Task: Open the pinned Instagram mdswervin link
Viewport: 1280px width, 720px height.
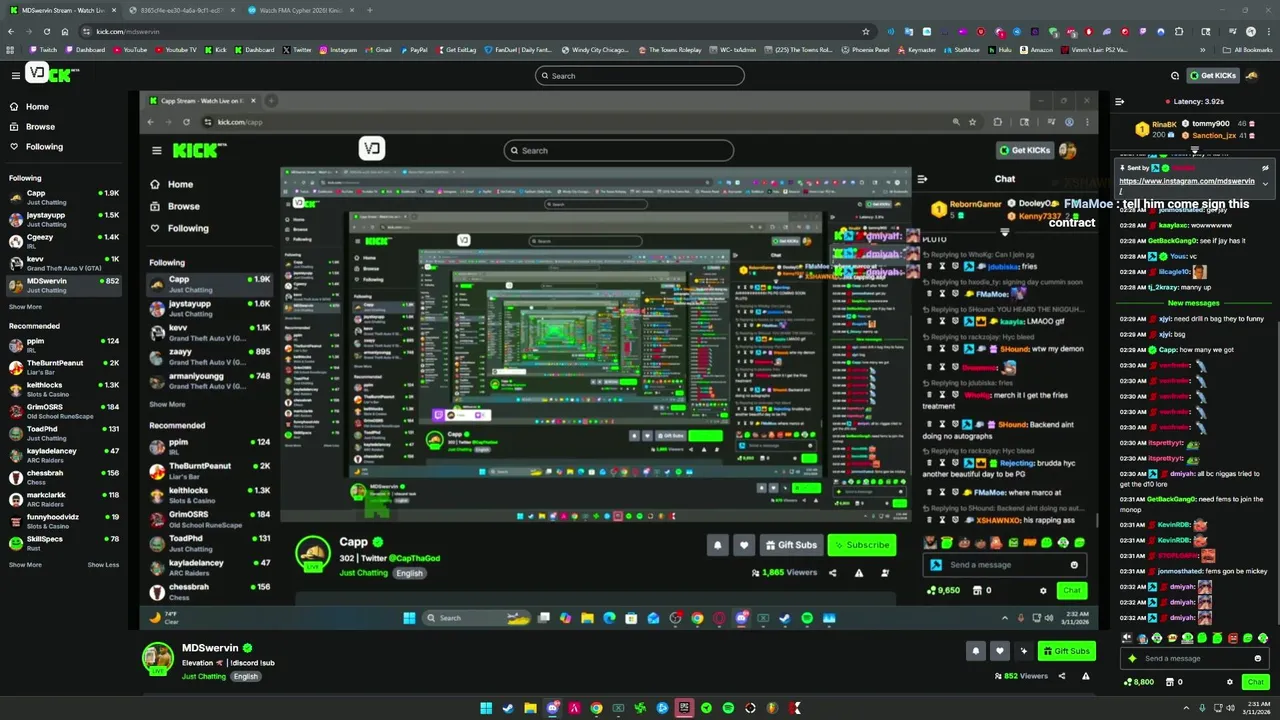Action: [x=1187, y=181]
